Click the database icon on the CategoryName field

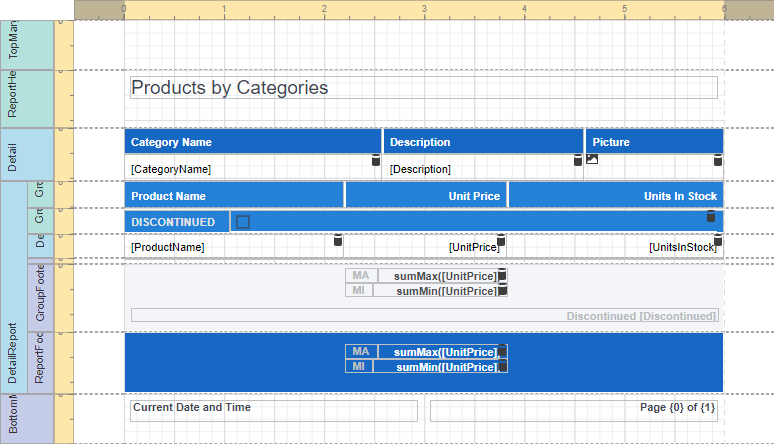tap(376, 161)
